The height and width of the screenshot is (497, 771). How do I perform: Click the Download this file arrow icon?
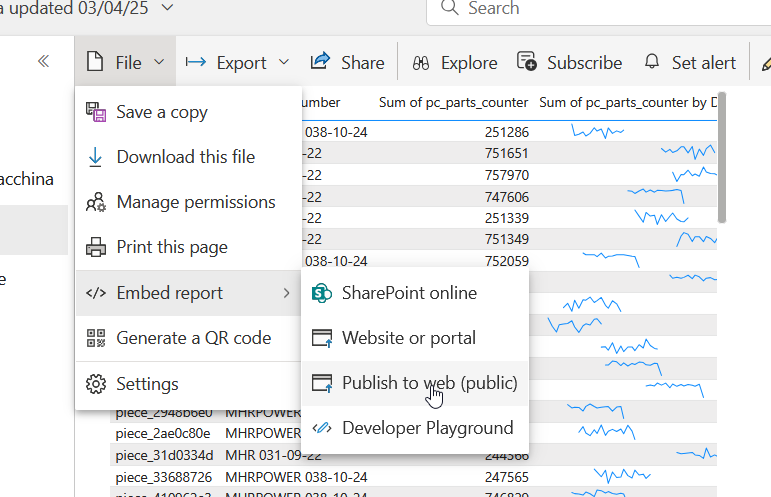point(95,157)
